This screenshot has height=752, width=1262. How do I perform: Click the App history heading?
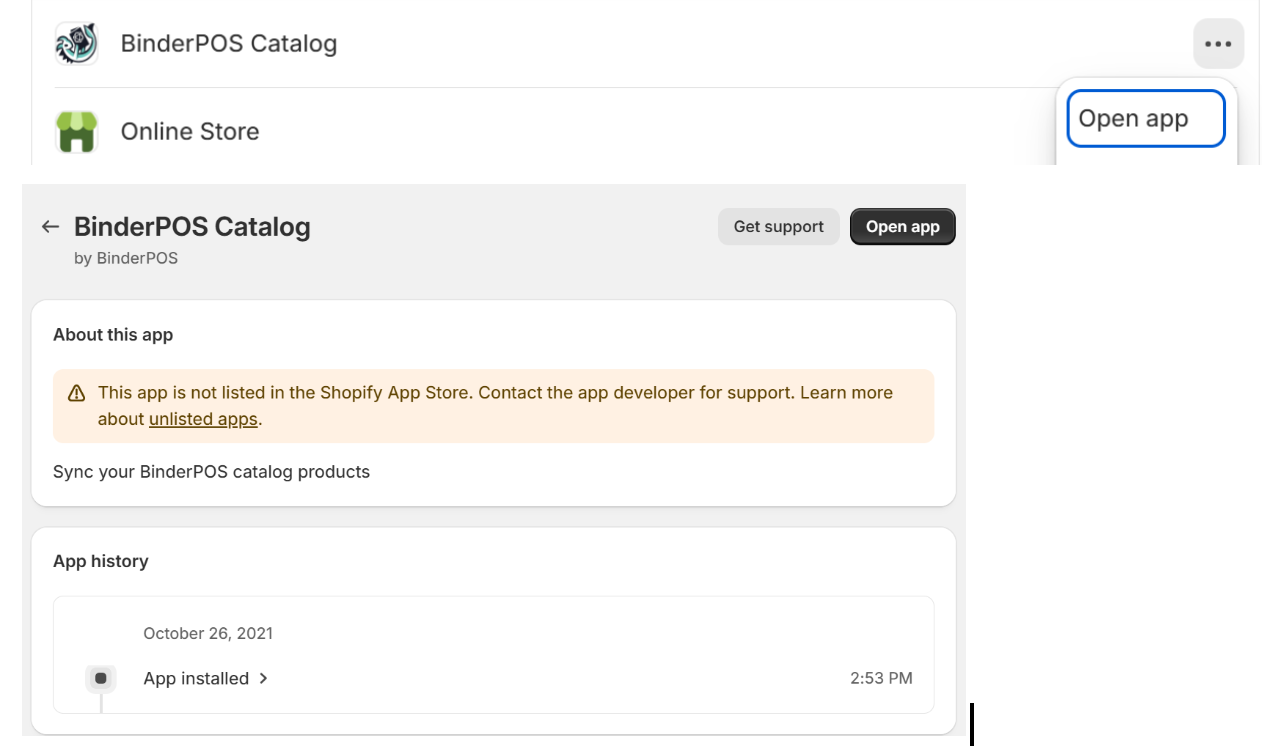pyautogui.click(x=101, y=561)
